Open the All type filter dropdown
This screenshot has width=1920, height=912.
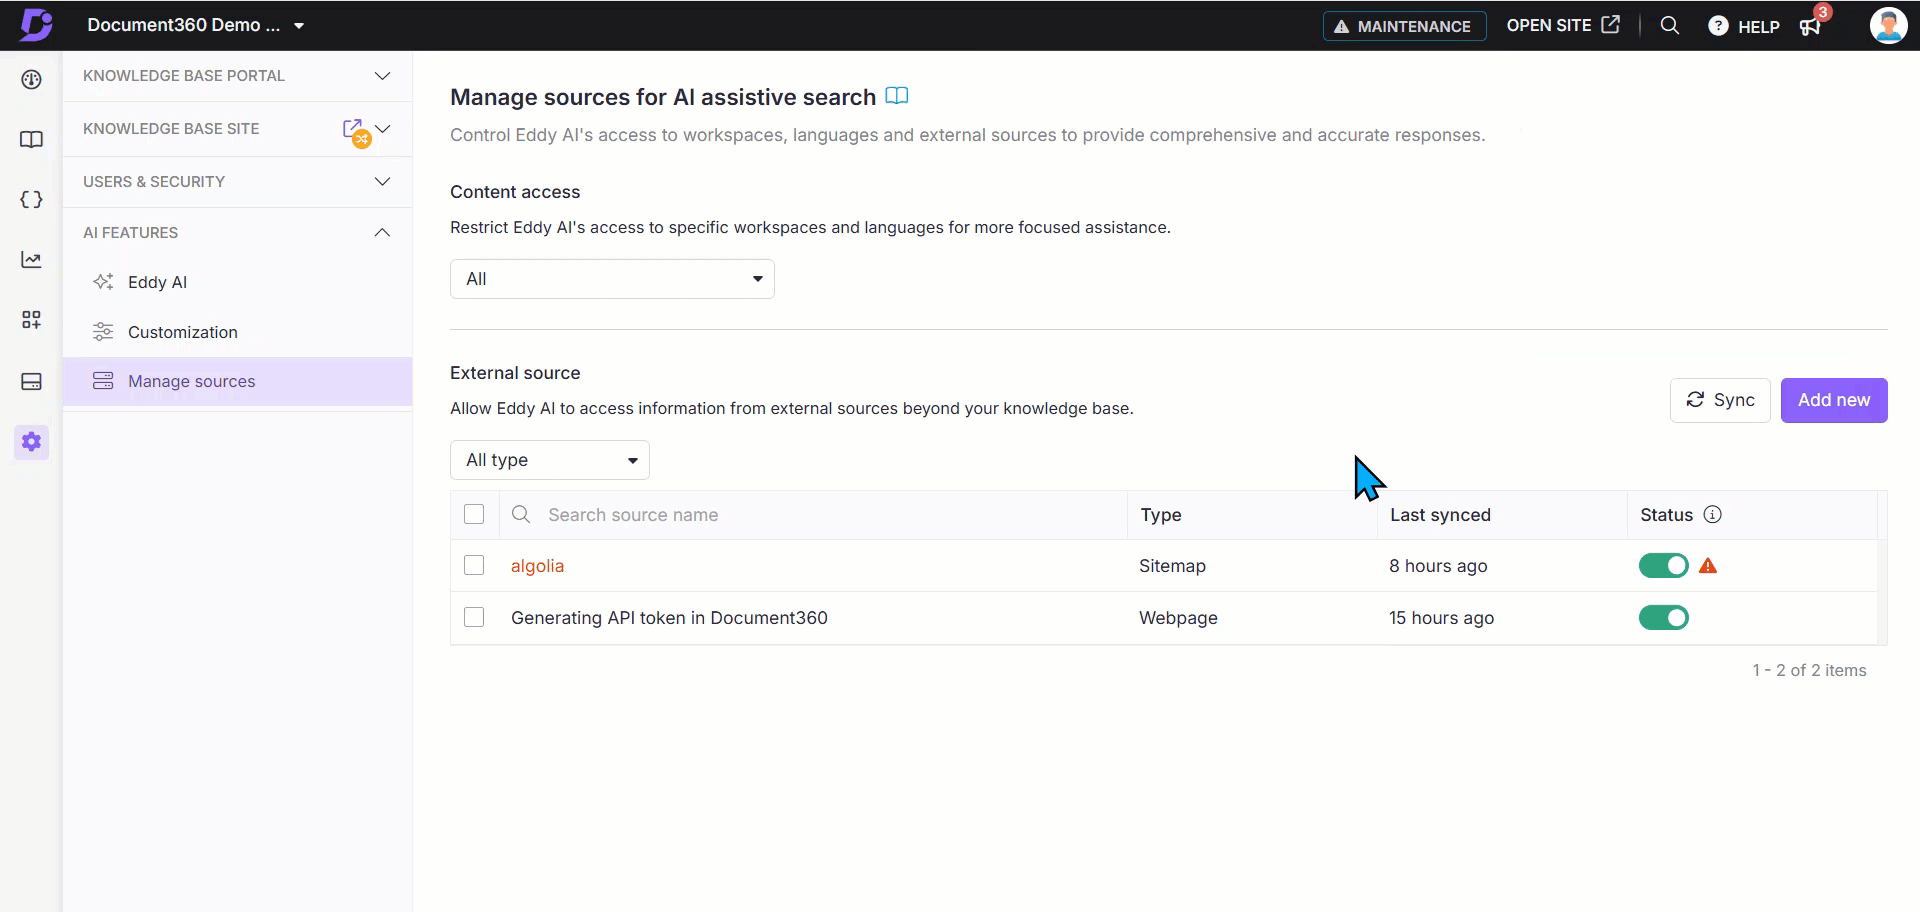pyautogui.click(x=550, y=460)
